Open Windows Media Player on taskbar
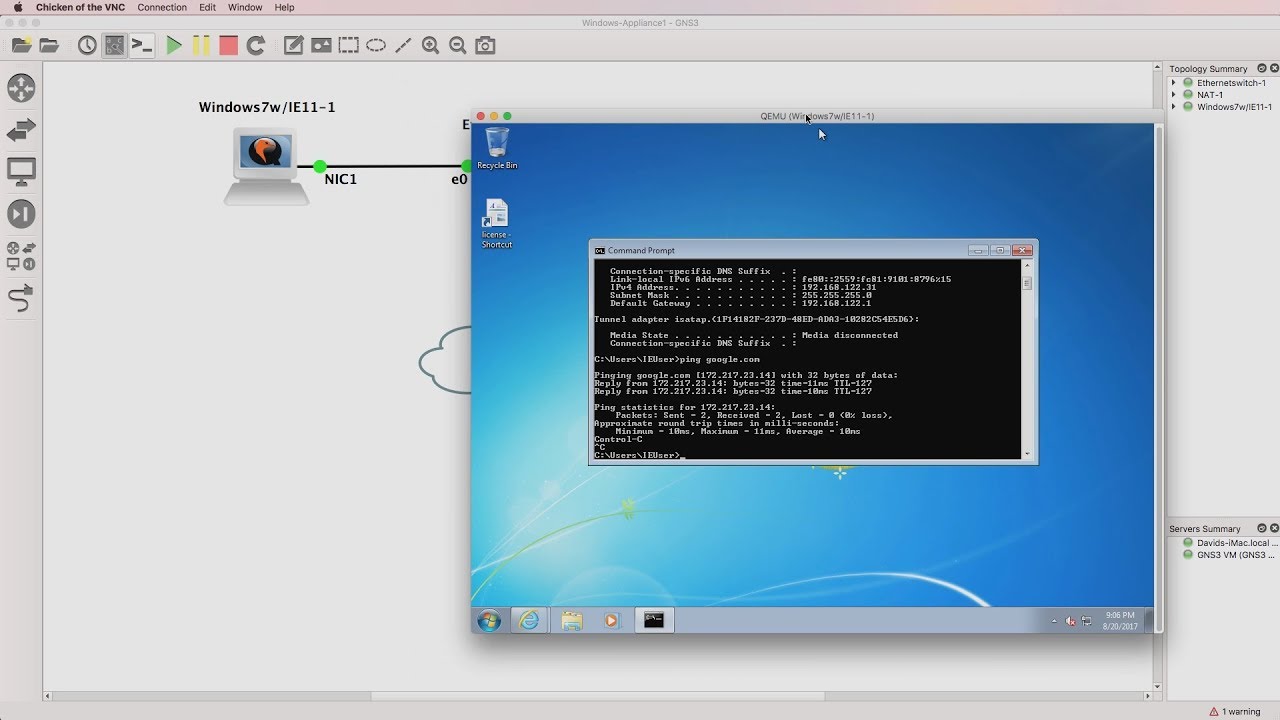This screenshot has width=1280, height=720. click(612, 621)
